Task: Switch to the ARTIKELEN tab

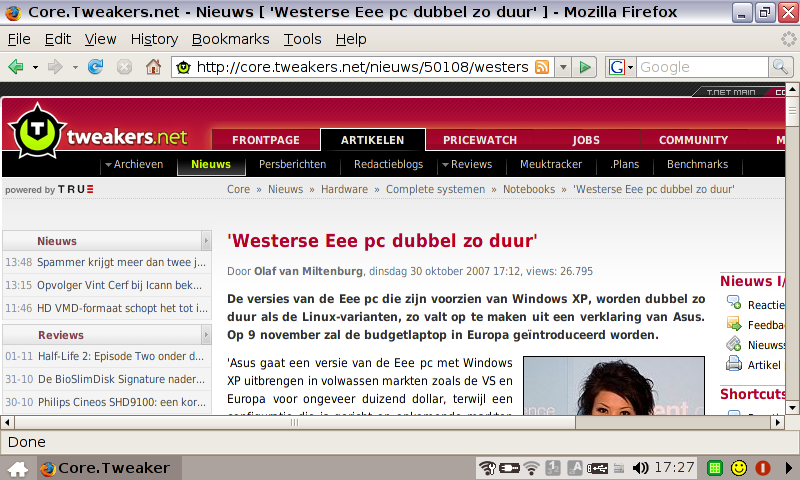Action: click(x=372, y=140)
